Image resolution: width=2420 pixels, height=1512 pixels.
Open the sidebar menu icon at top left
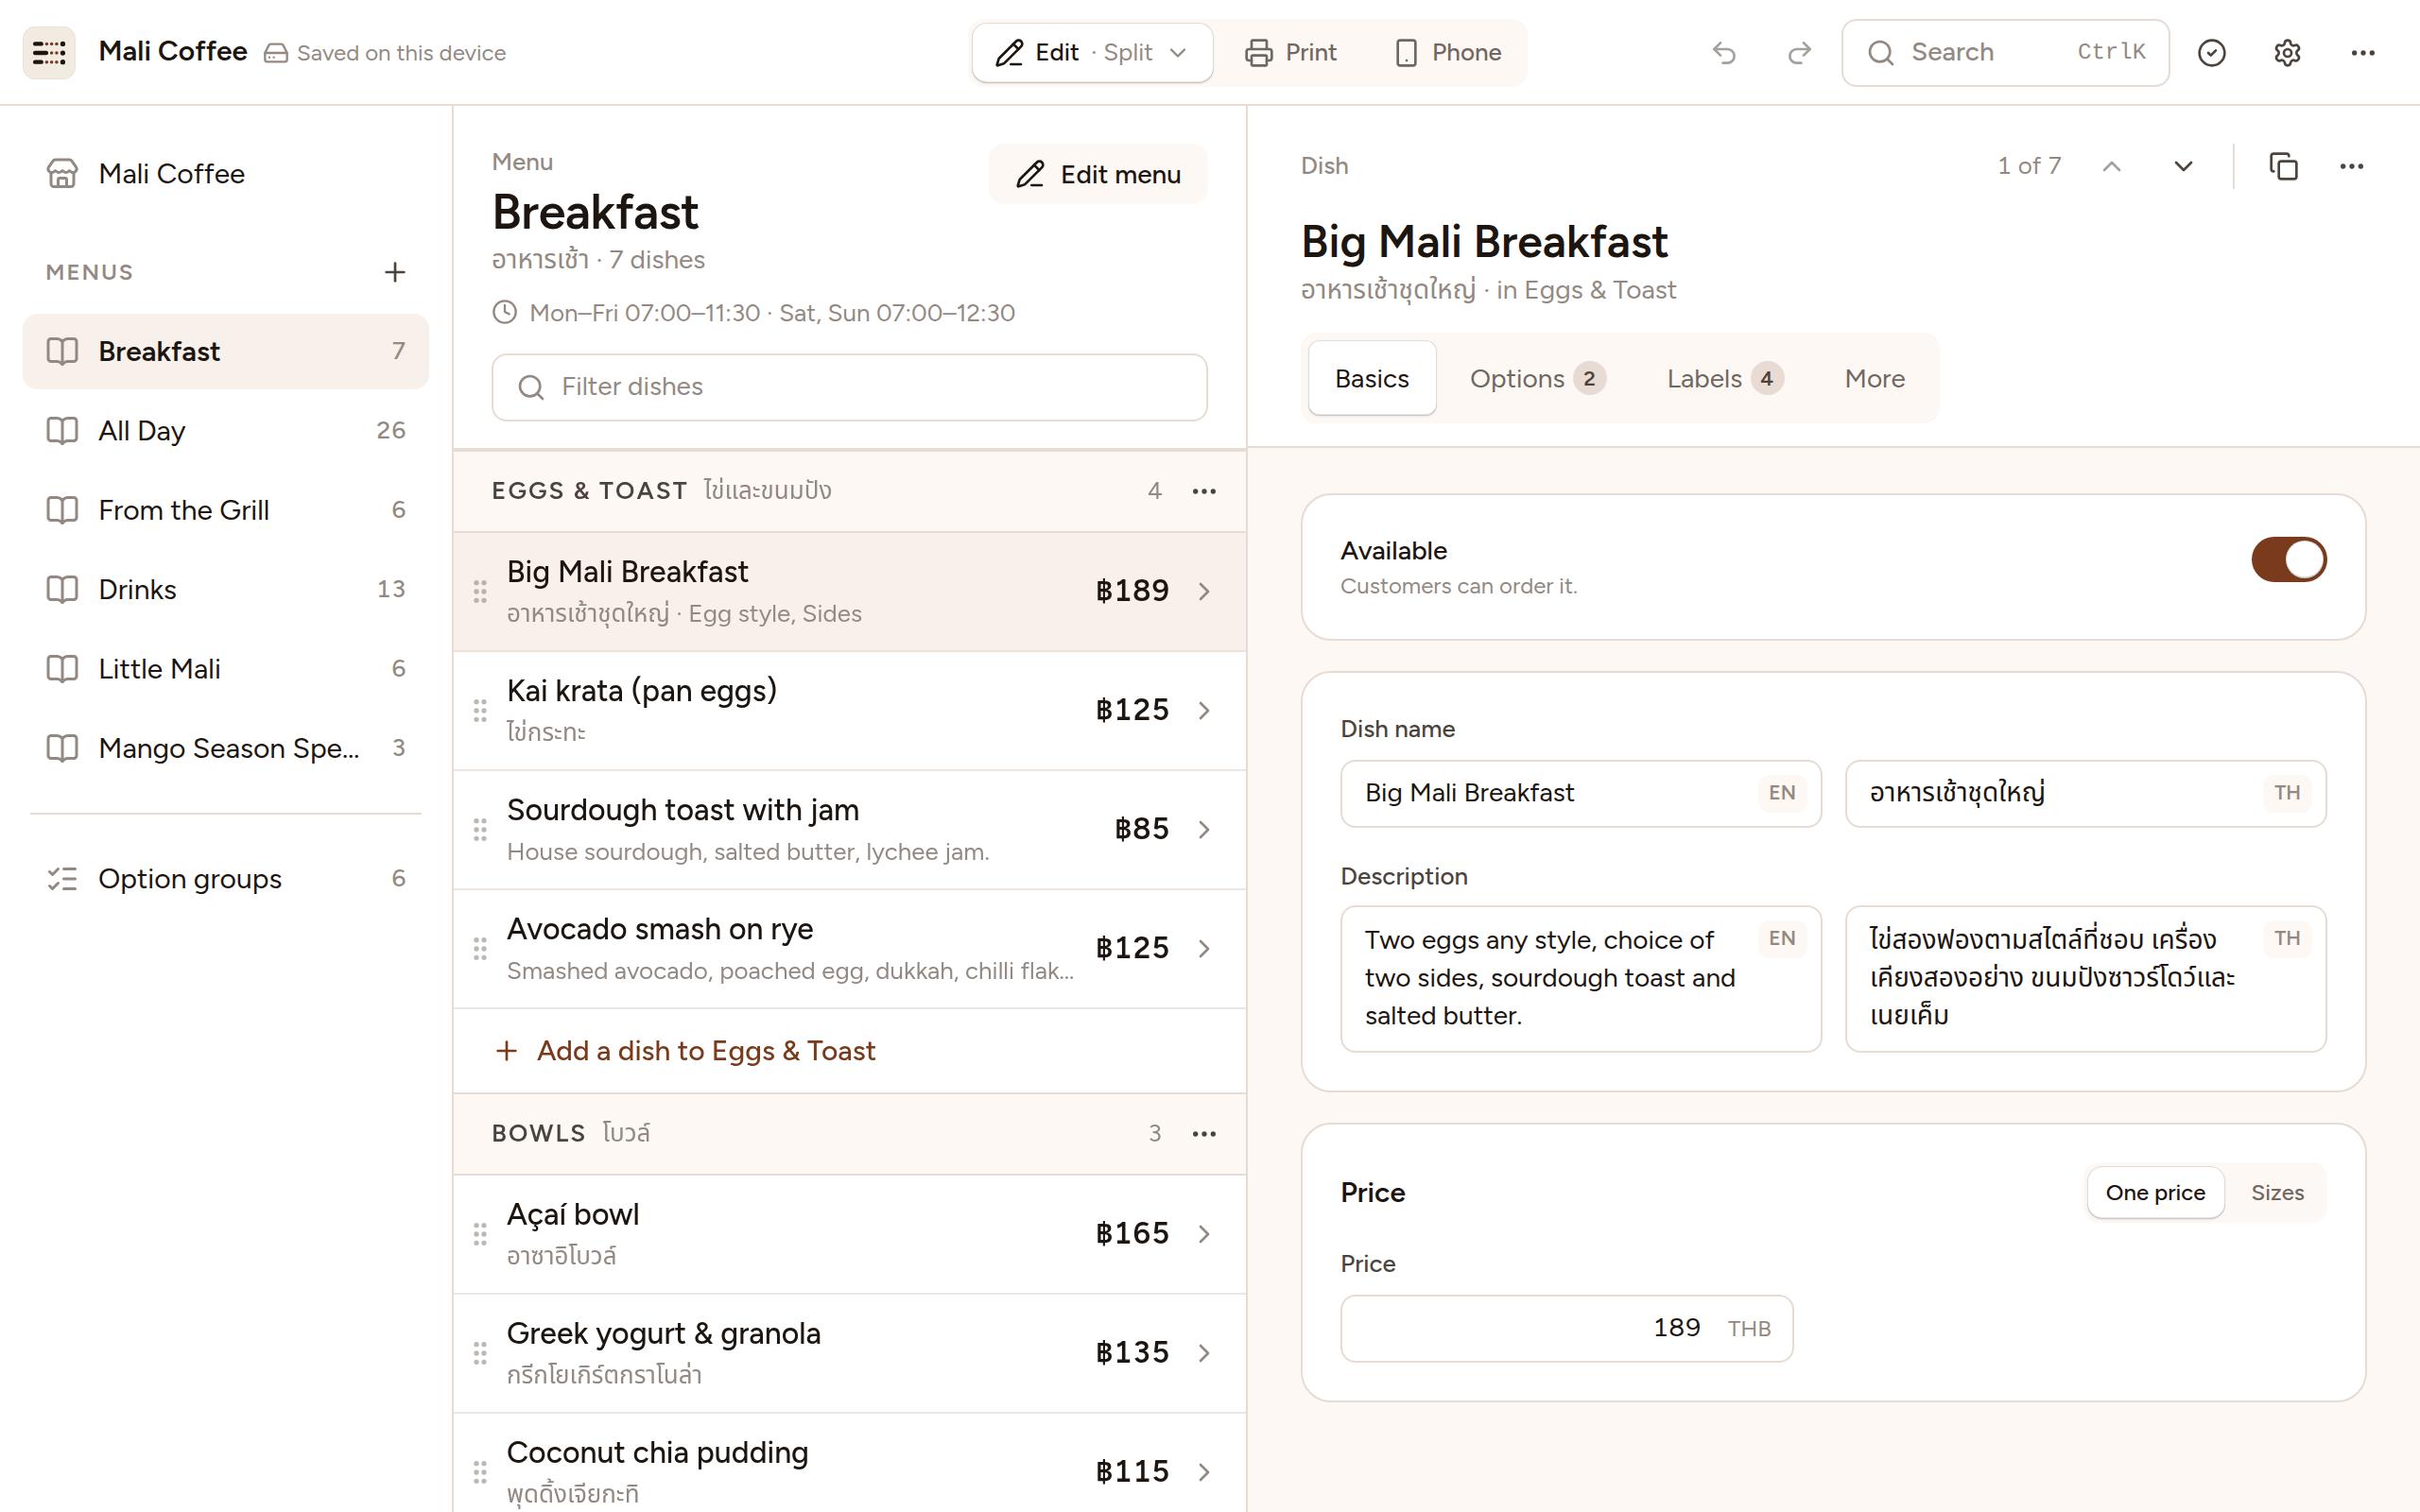(x=49, y=52)
